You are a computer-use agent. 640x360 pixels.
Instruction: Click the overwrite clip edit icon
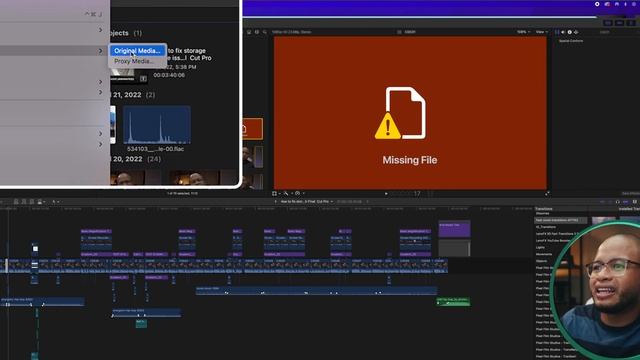[40, 202]
